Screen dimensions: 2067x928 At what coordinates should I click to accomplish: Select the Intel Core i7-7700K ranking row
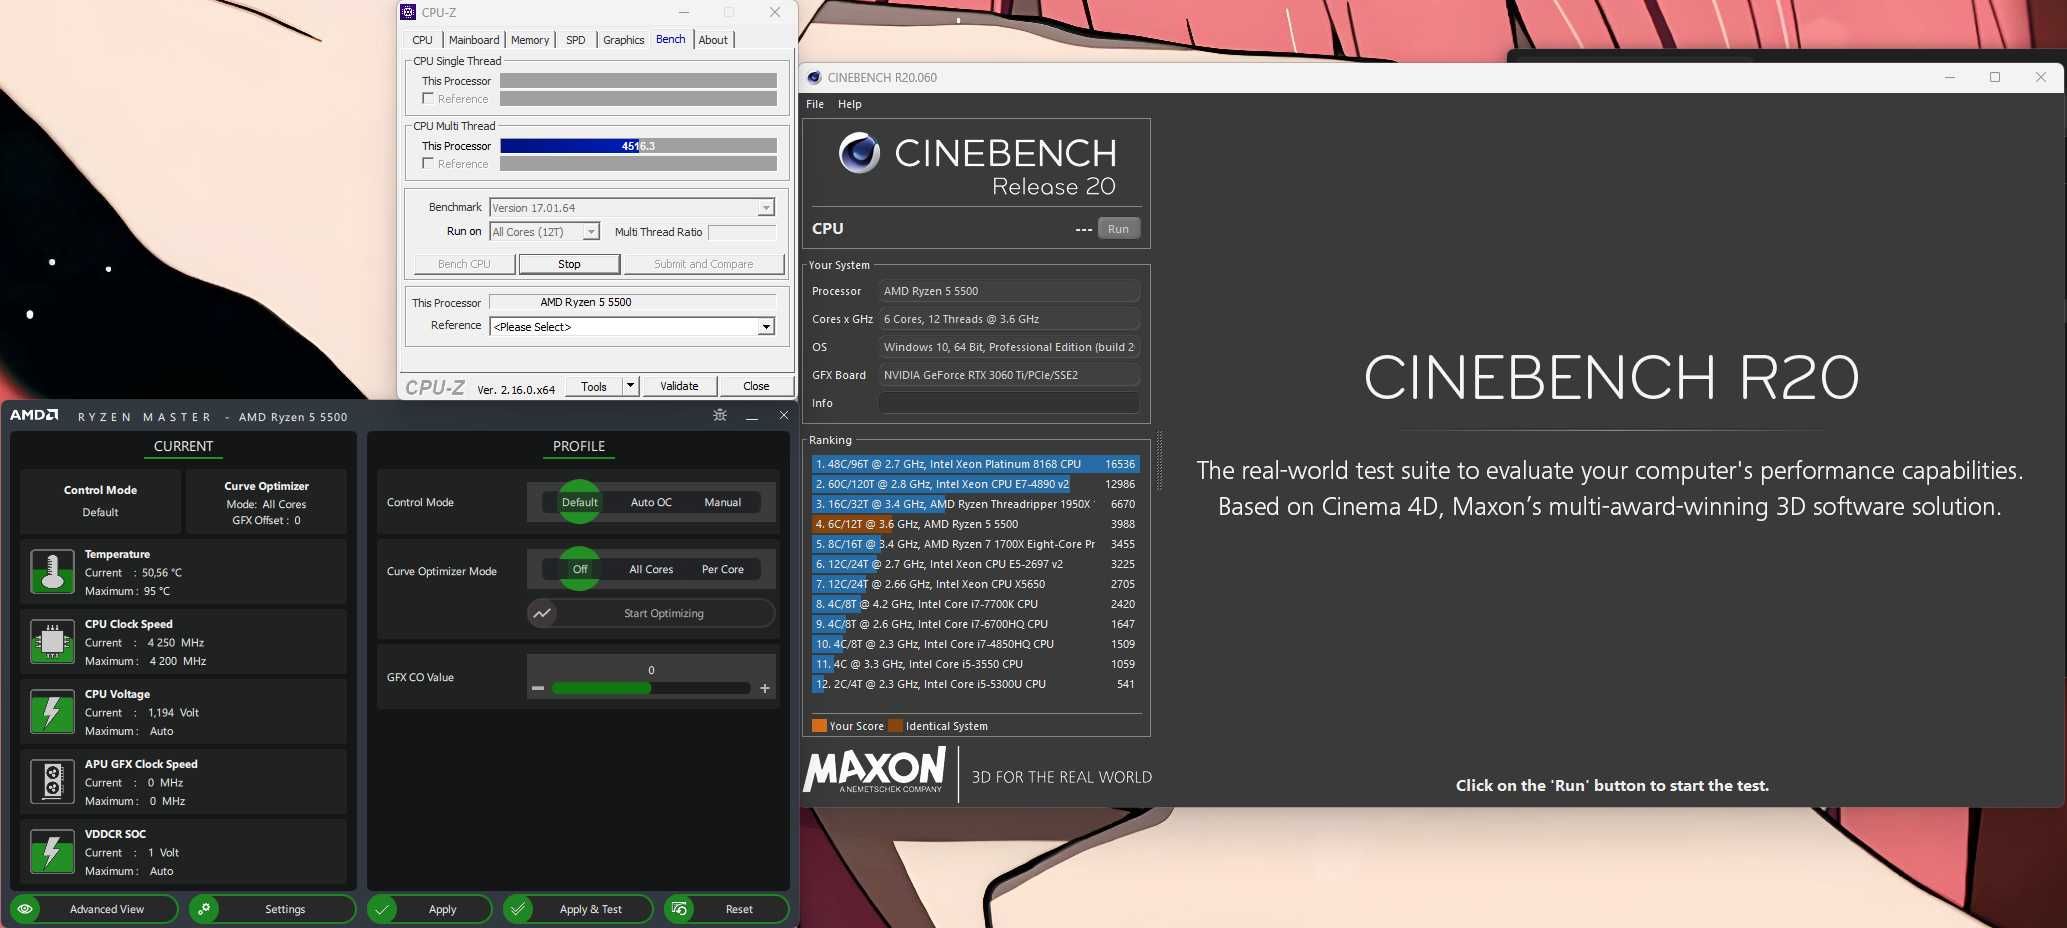click(x=975, y=604)
